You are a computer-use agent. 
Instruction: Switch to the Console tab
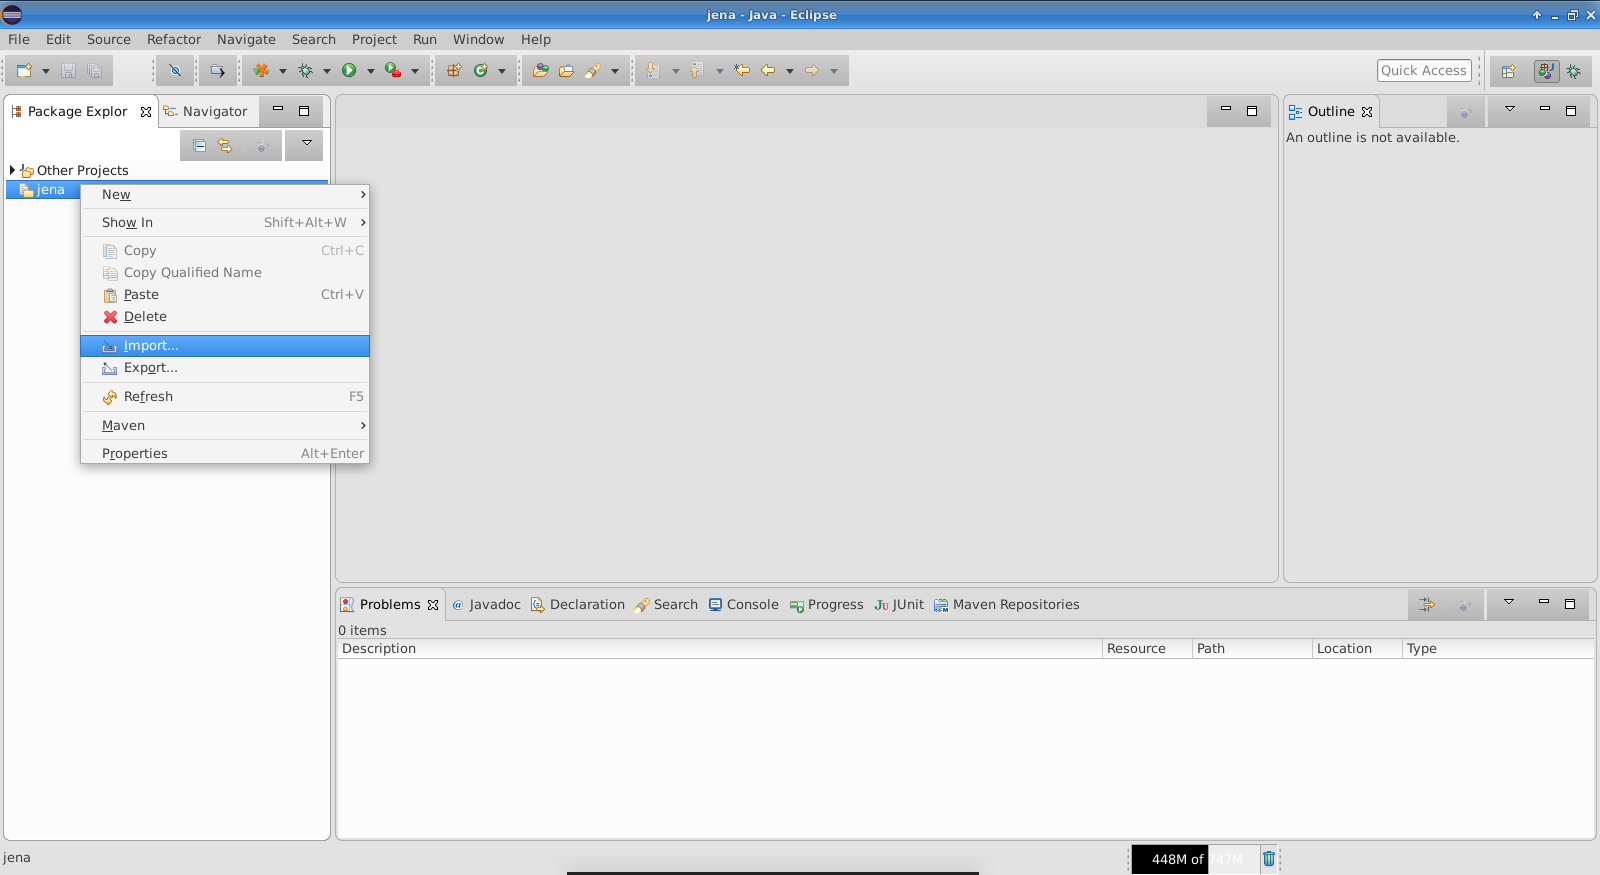[743, 605]
